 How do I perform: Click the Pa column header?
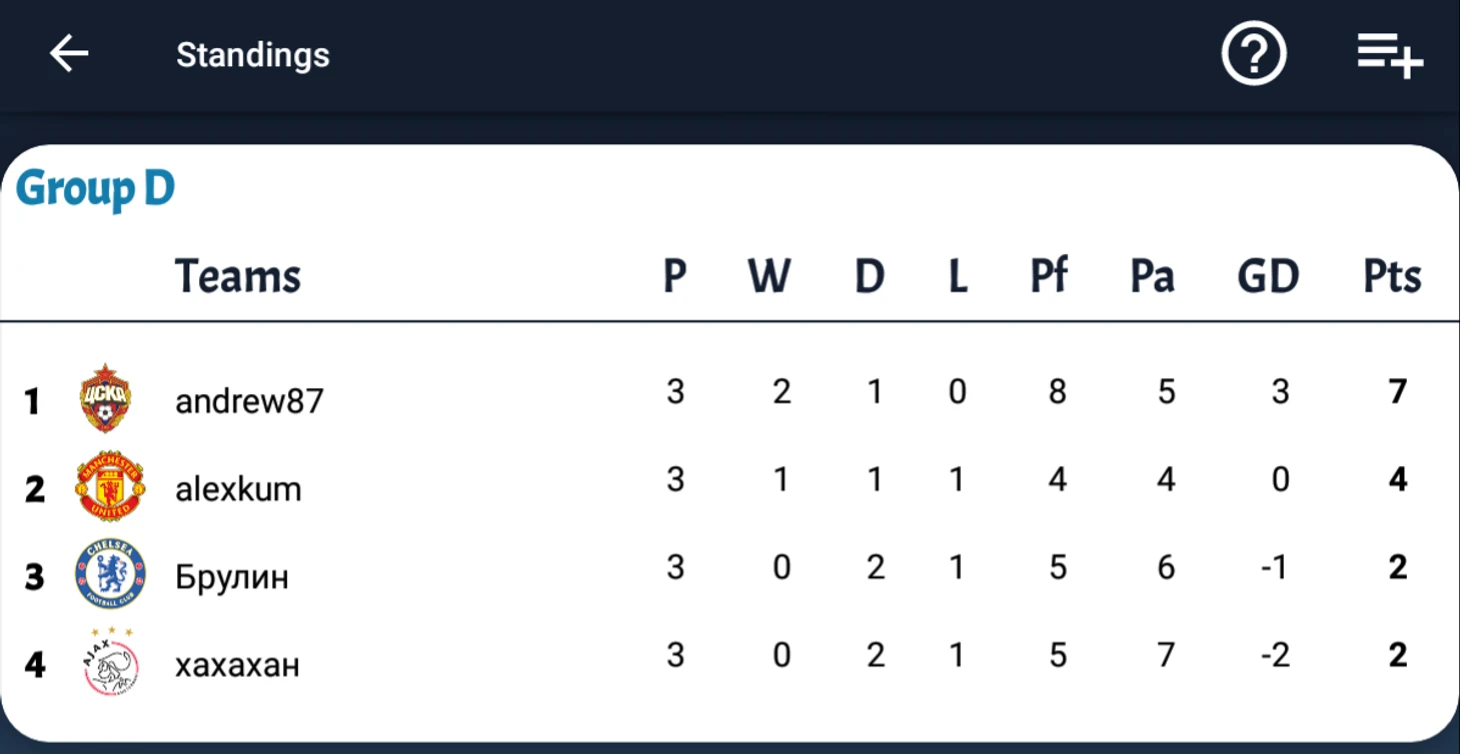[1152, 275]
